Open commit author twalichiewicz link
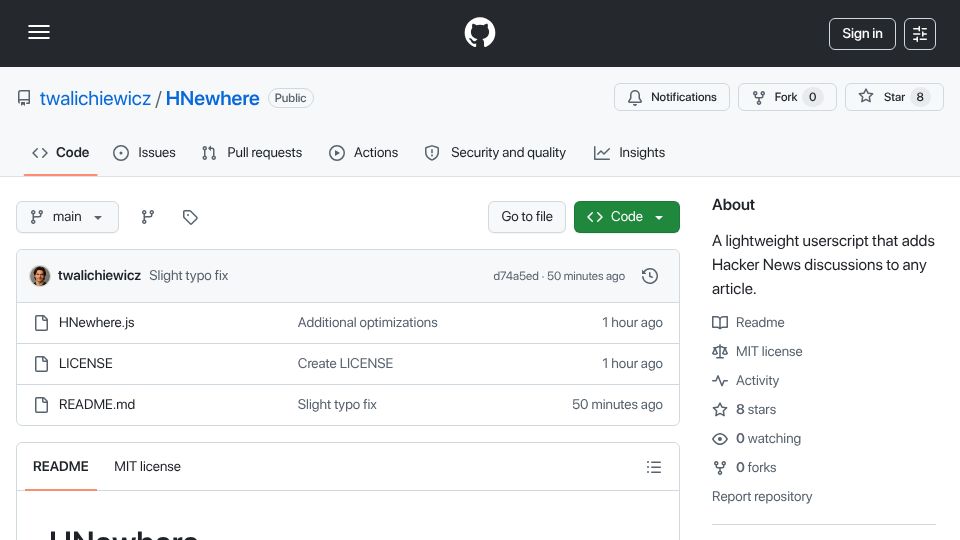Viewport: 960px width, 540px height. (99, 276)
